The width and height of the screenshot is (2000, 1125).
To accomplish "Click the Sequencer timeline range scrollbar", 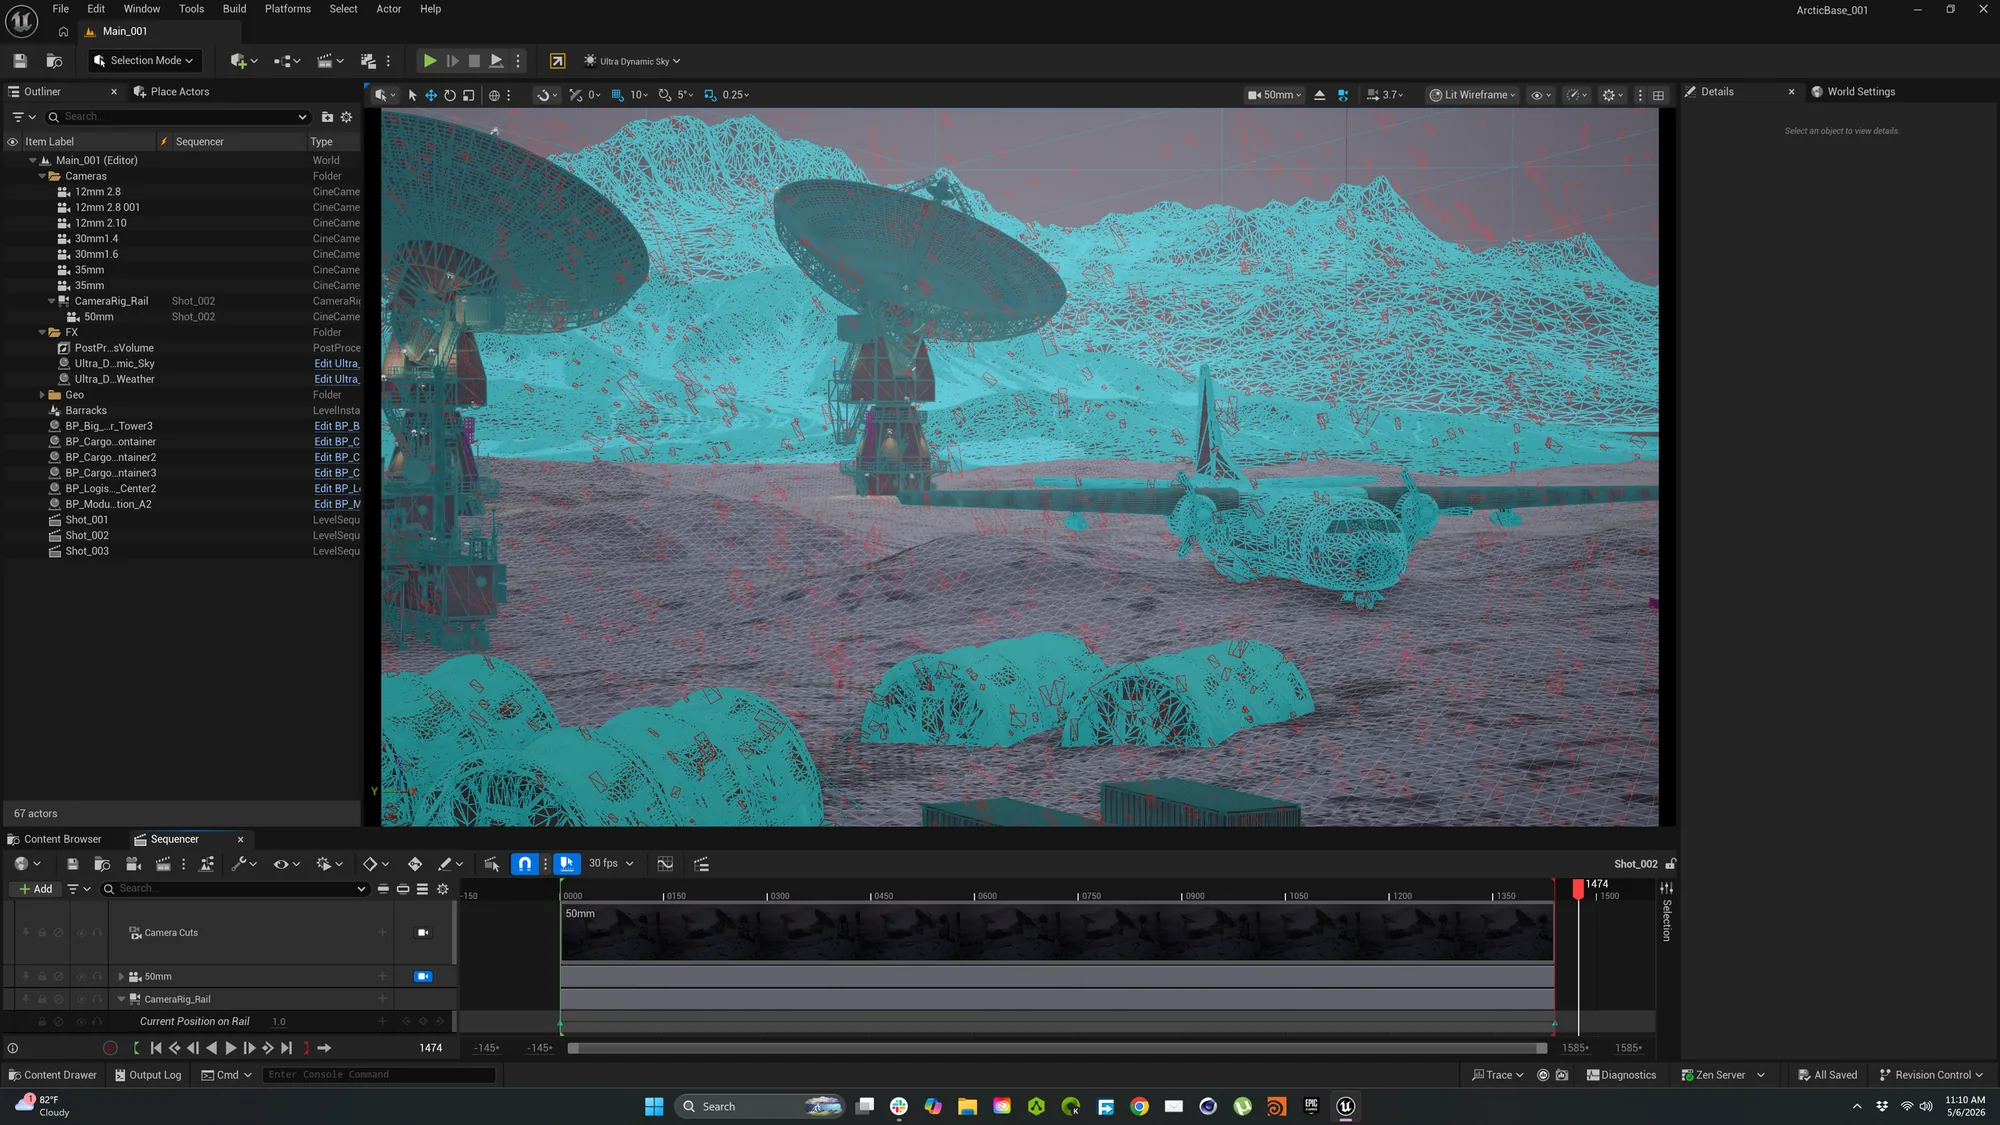I will pos(1058,1048).
